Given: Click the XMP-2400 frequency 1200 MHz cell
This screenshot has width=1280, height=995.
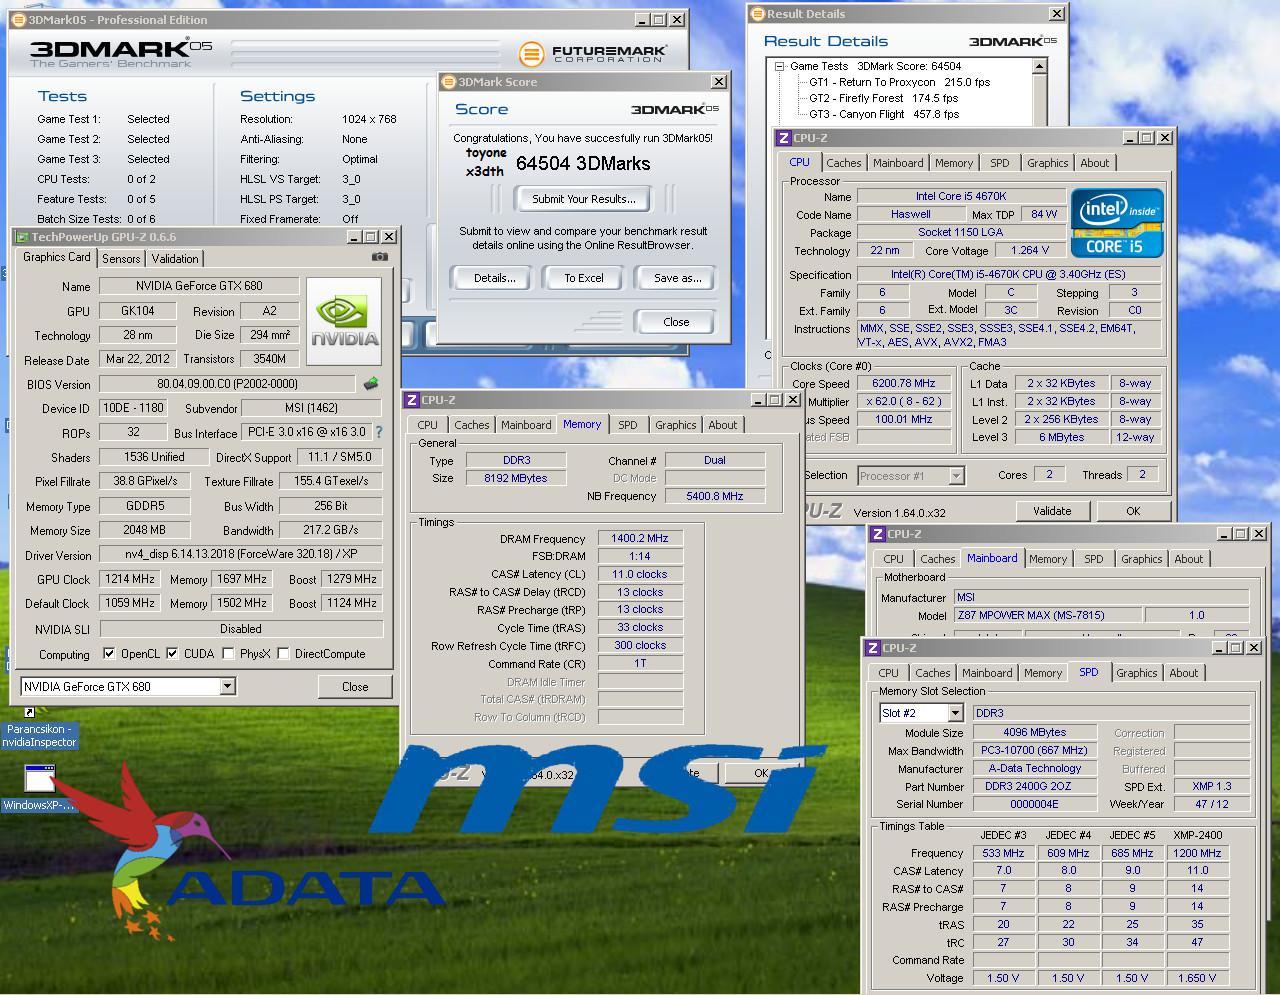Looking at the screenshot, I should (x=1197, y=853).
